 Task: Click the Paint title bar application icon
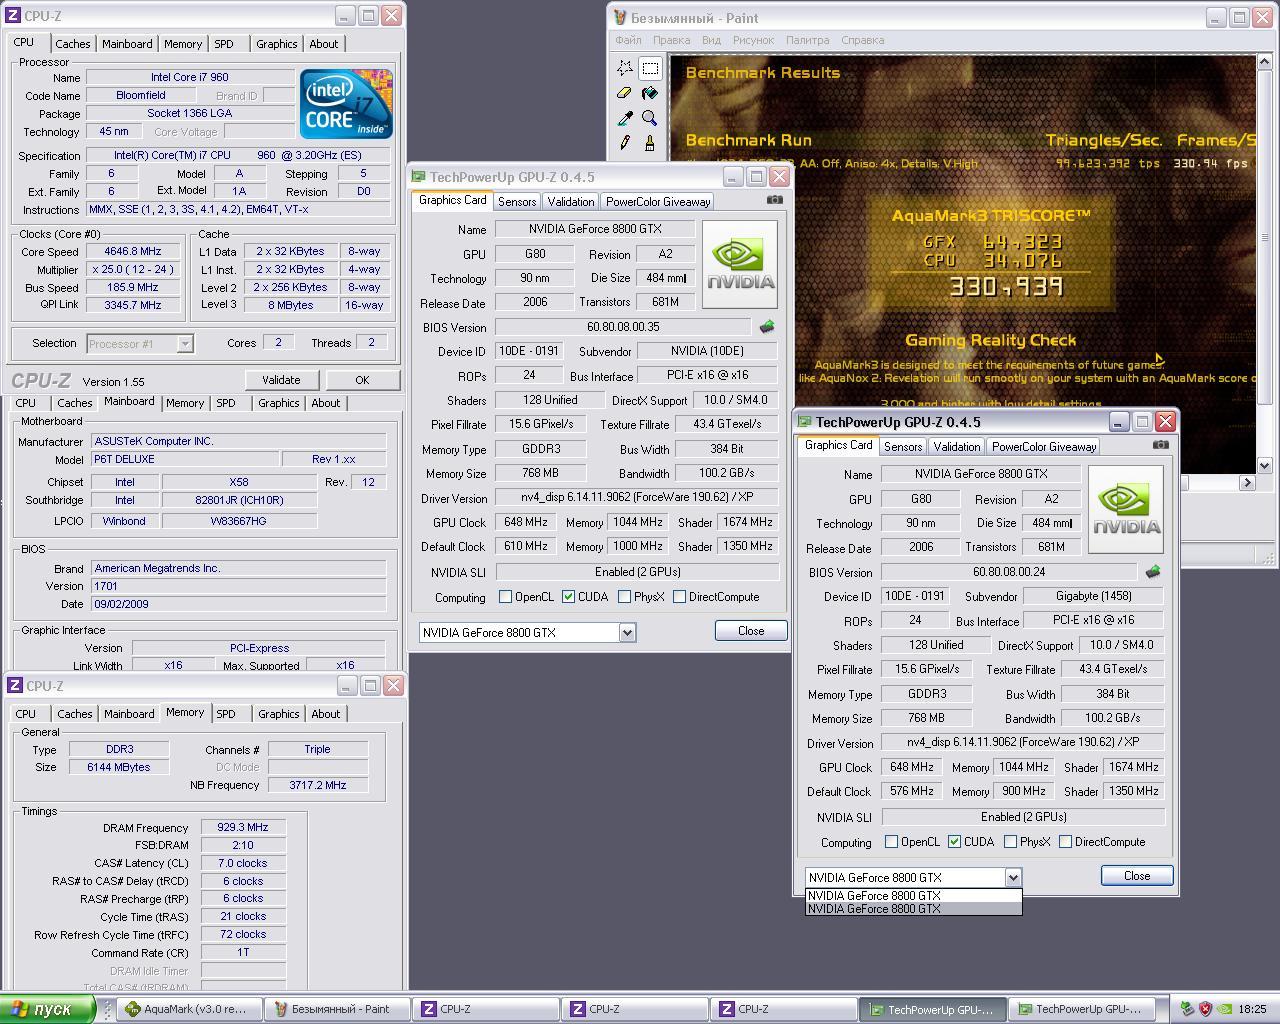point(620,18)
